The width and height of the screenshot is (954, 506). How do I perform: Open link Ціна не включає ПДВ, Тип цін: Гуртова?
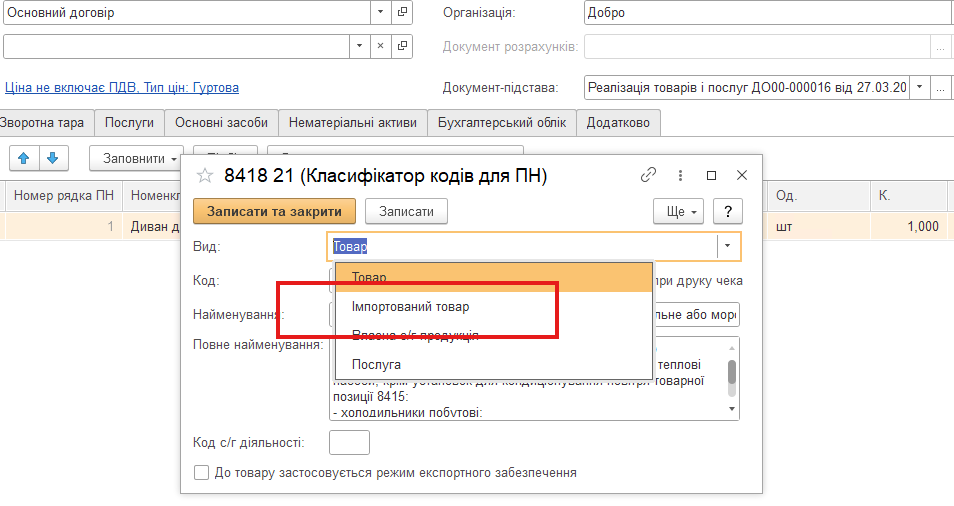point(122,88)
